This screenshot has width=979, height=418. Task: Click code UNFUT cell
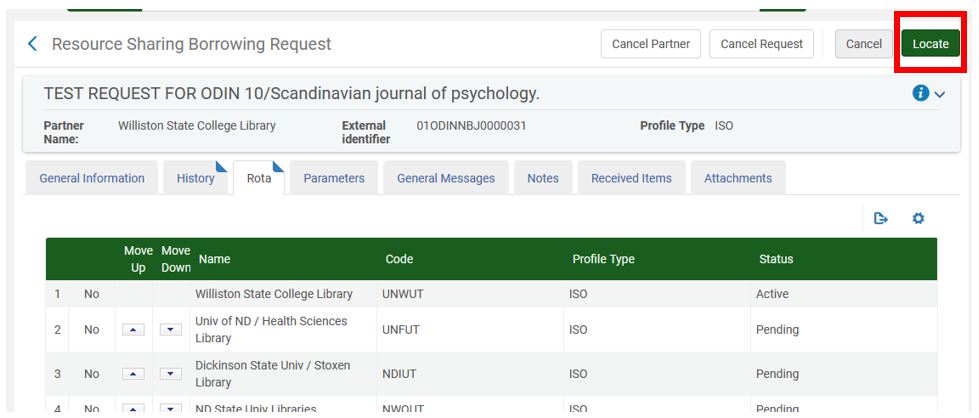pyautogui.click(x=401, y=329)
